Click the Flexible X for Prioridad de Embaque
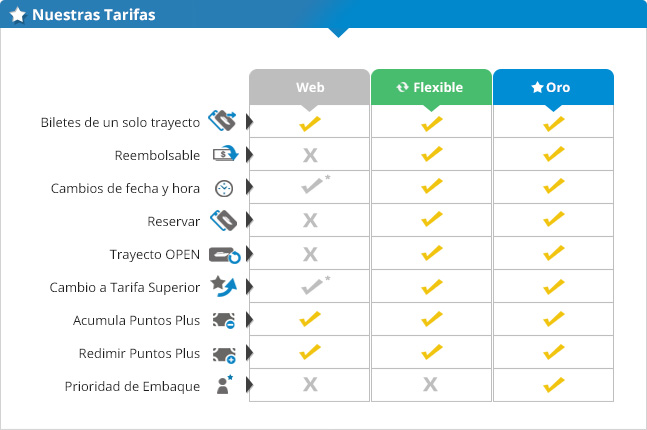Viewport: 647px width, 430px height. (430, 385)
